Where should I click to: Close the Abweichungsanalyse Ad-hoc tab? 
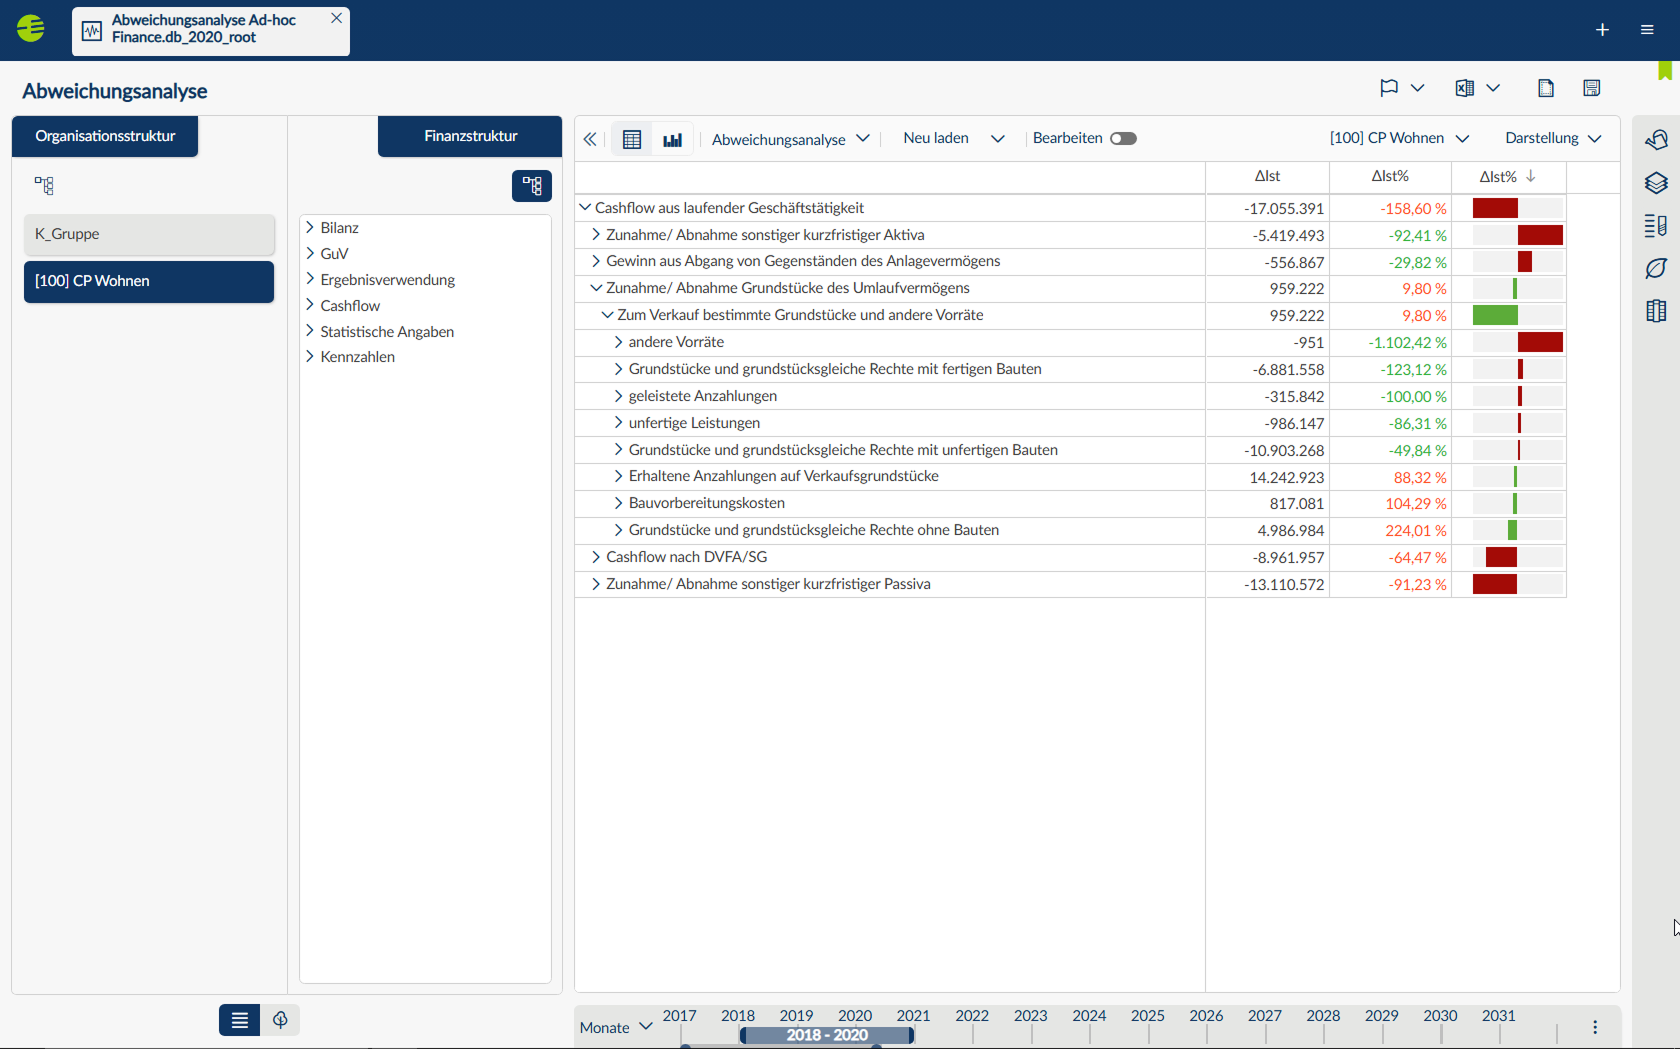point(336,18)
